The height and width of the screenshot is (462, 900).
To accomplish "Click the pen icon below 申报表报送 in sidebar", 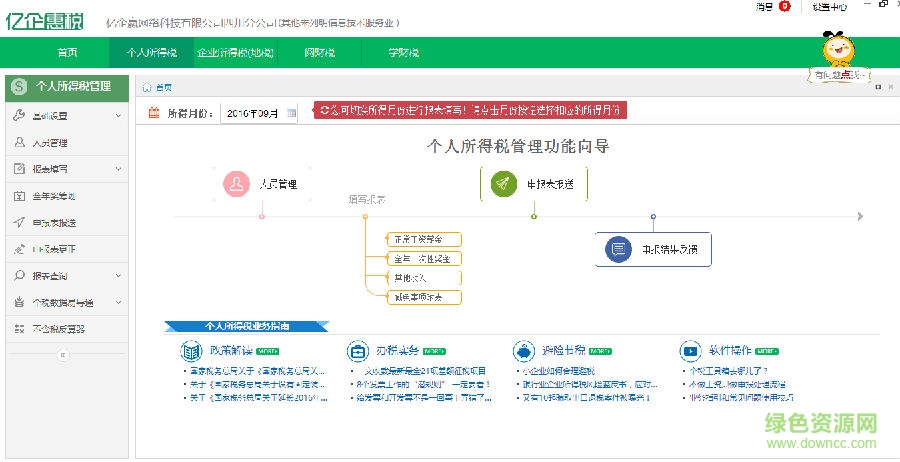I will (x=20, y=249).
